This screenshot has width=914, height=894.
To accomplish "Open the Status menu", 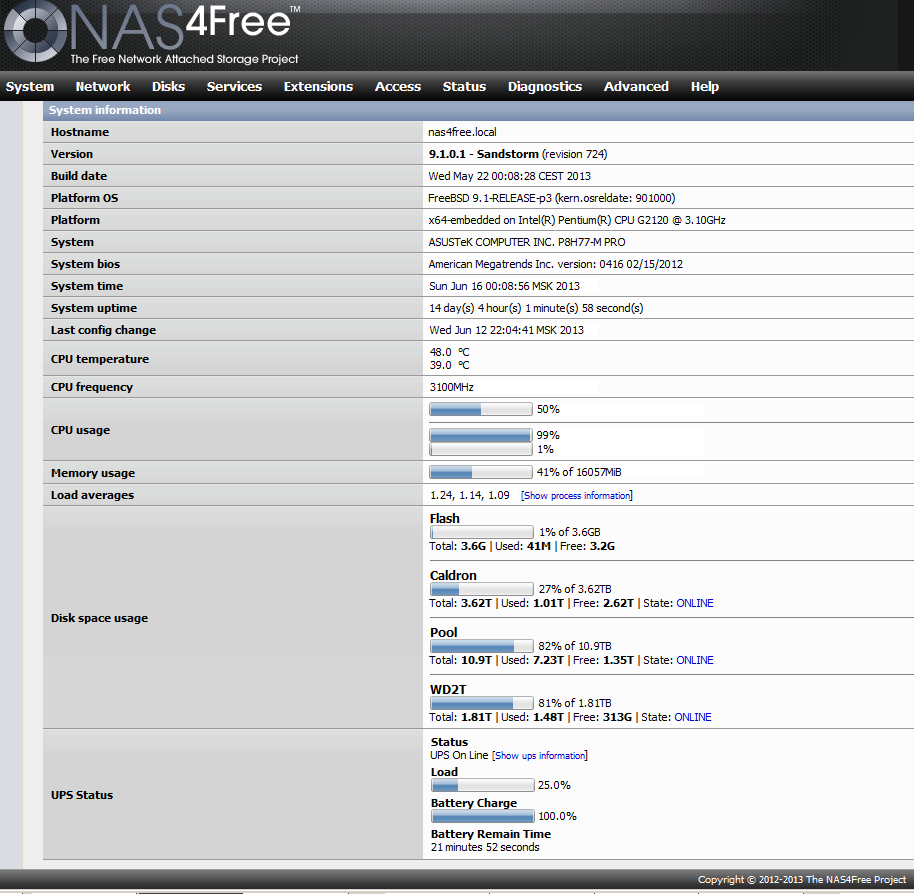I will [464, 86].
